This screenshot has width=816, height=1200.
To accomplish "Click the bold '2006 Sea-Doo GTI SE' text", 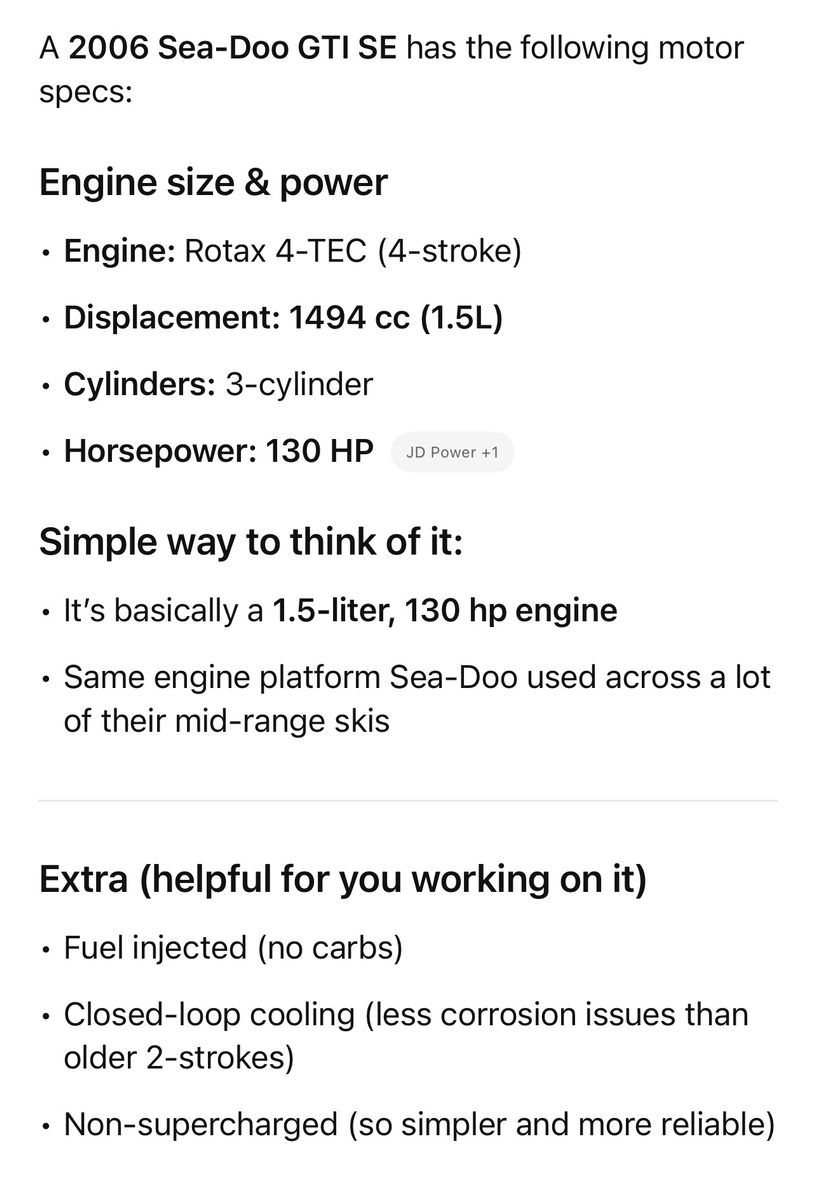I will 232,47.
